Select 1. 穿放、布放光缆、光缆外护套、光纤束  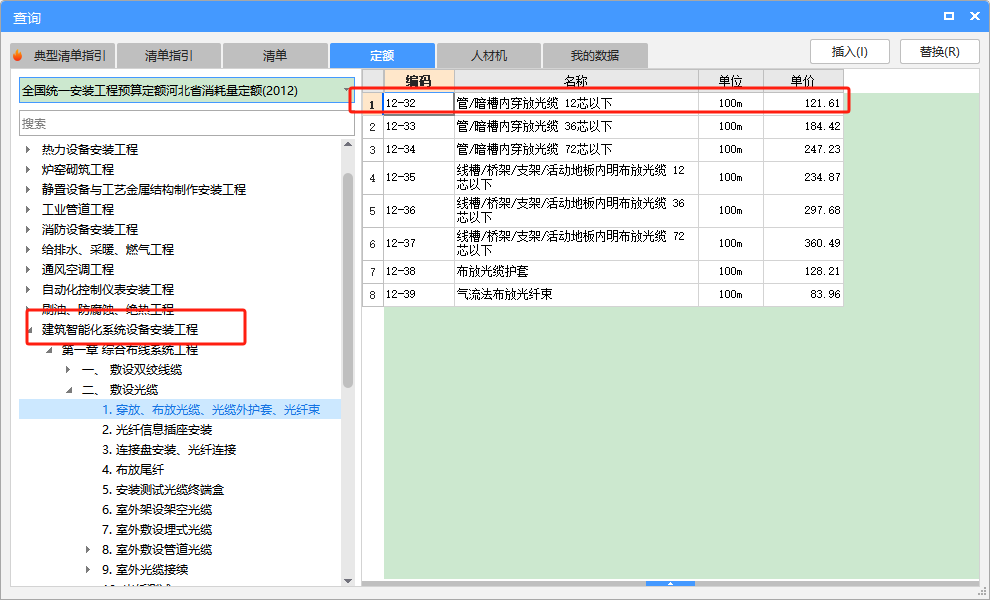[x=211, y=410]
